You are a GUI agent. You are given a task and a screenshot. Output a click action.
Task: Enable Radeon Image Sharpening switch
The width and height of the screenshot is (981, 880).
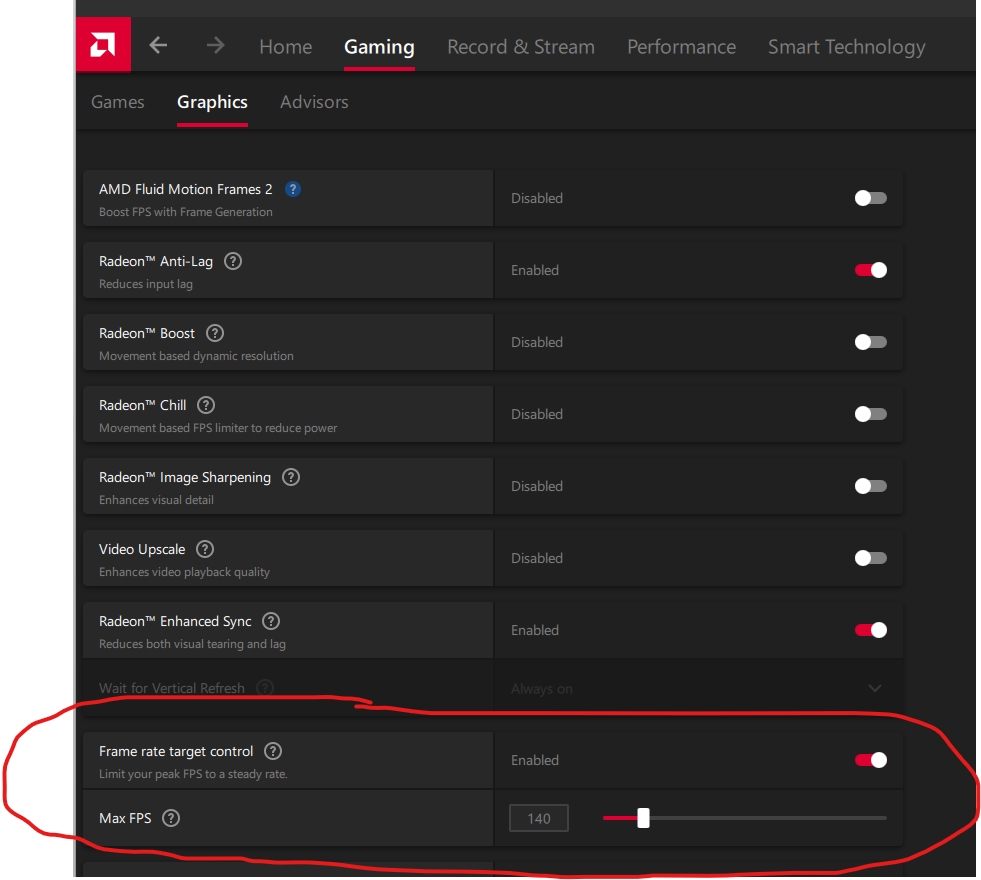[x=870, y=486]
